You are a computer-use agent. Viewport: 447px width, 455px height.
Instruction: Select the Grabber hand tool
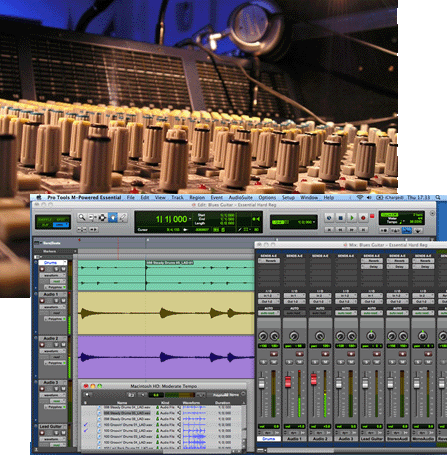[x=113, y=218]
